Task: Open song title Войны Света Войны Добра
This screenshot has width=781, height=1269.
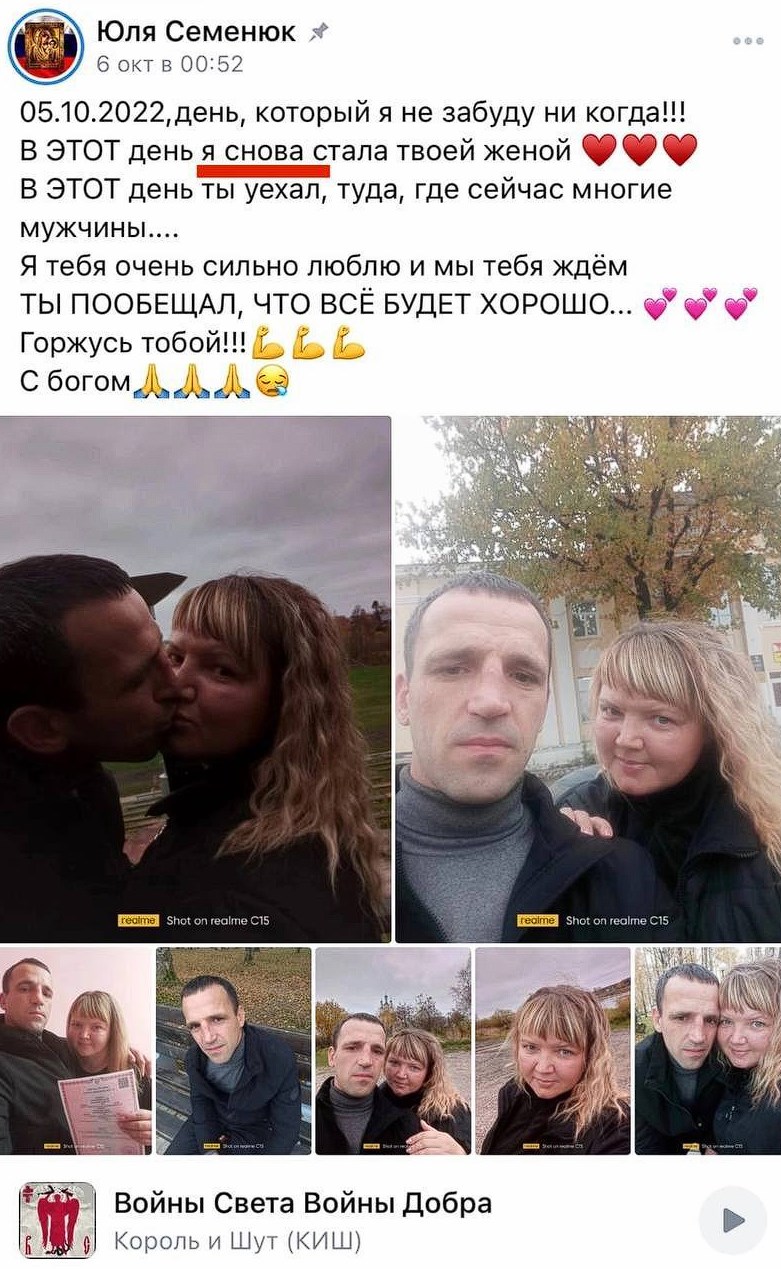Action: pyautogui.click(x=303, y=1202)
